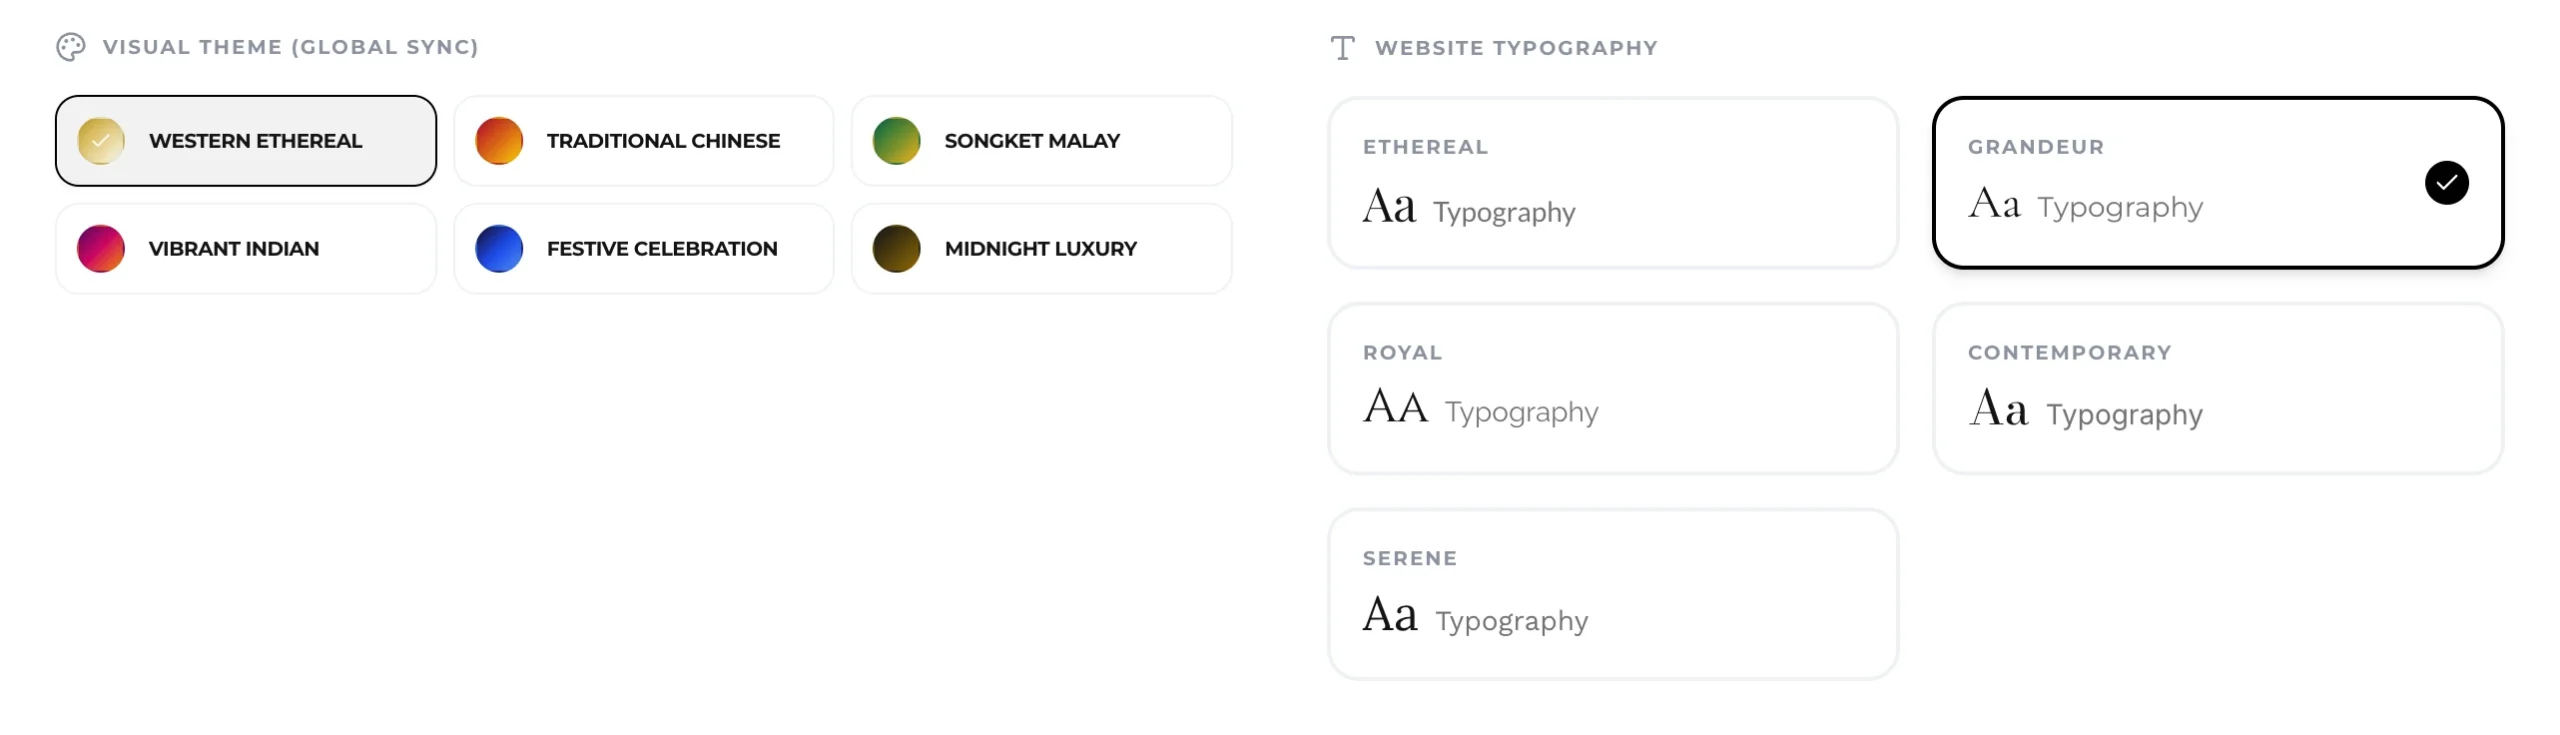Click the Western Ethereal theme label
The height and width of the screenshot is (735, 2560).
pos(255,141)
